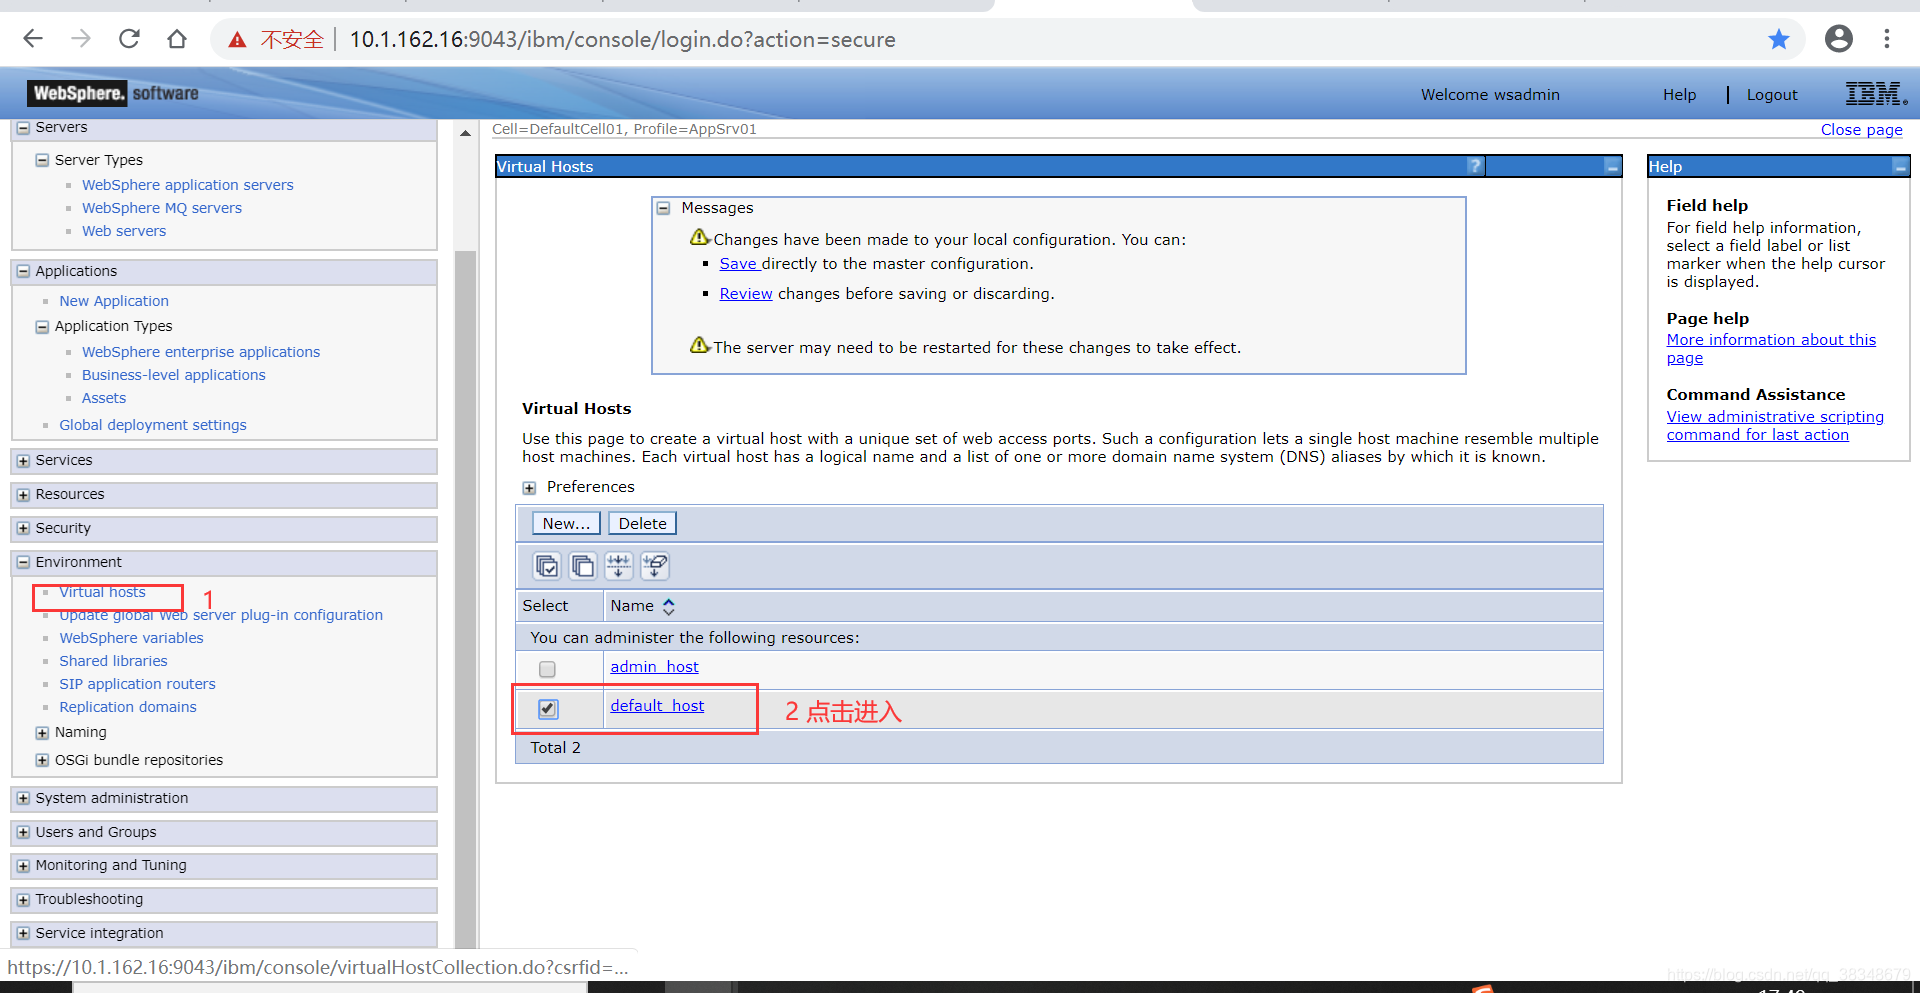Viewport: 1920px width, 993px height.
Task: Expand Users and Groups section
Action: (x=23, y=832)
